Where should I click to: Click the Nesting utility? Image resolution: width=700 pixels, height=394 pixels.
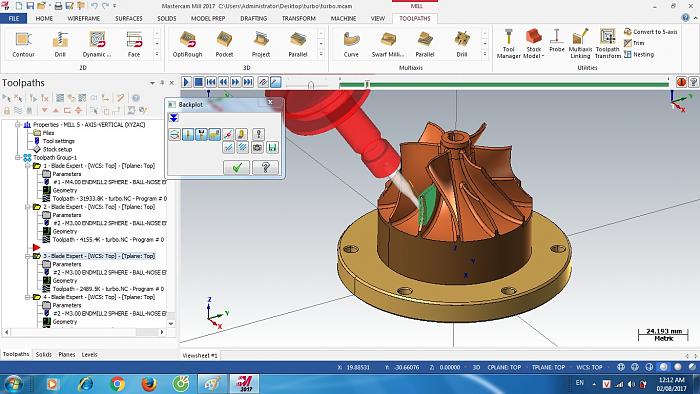639,54
